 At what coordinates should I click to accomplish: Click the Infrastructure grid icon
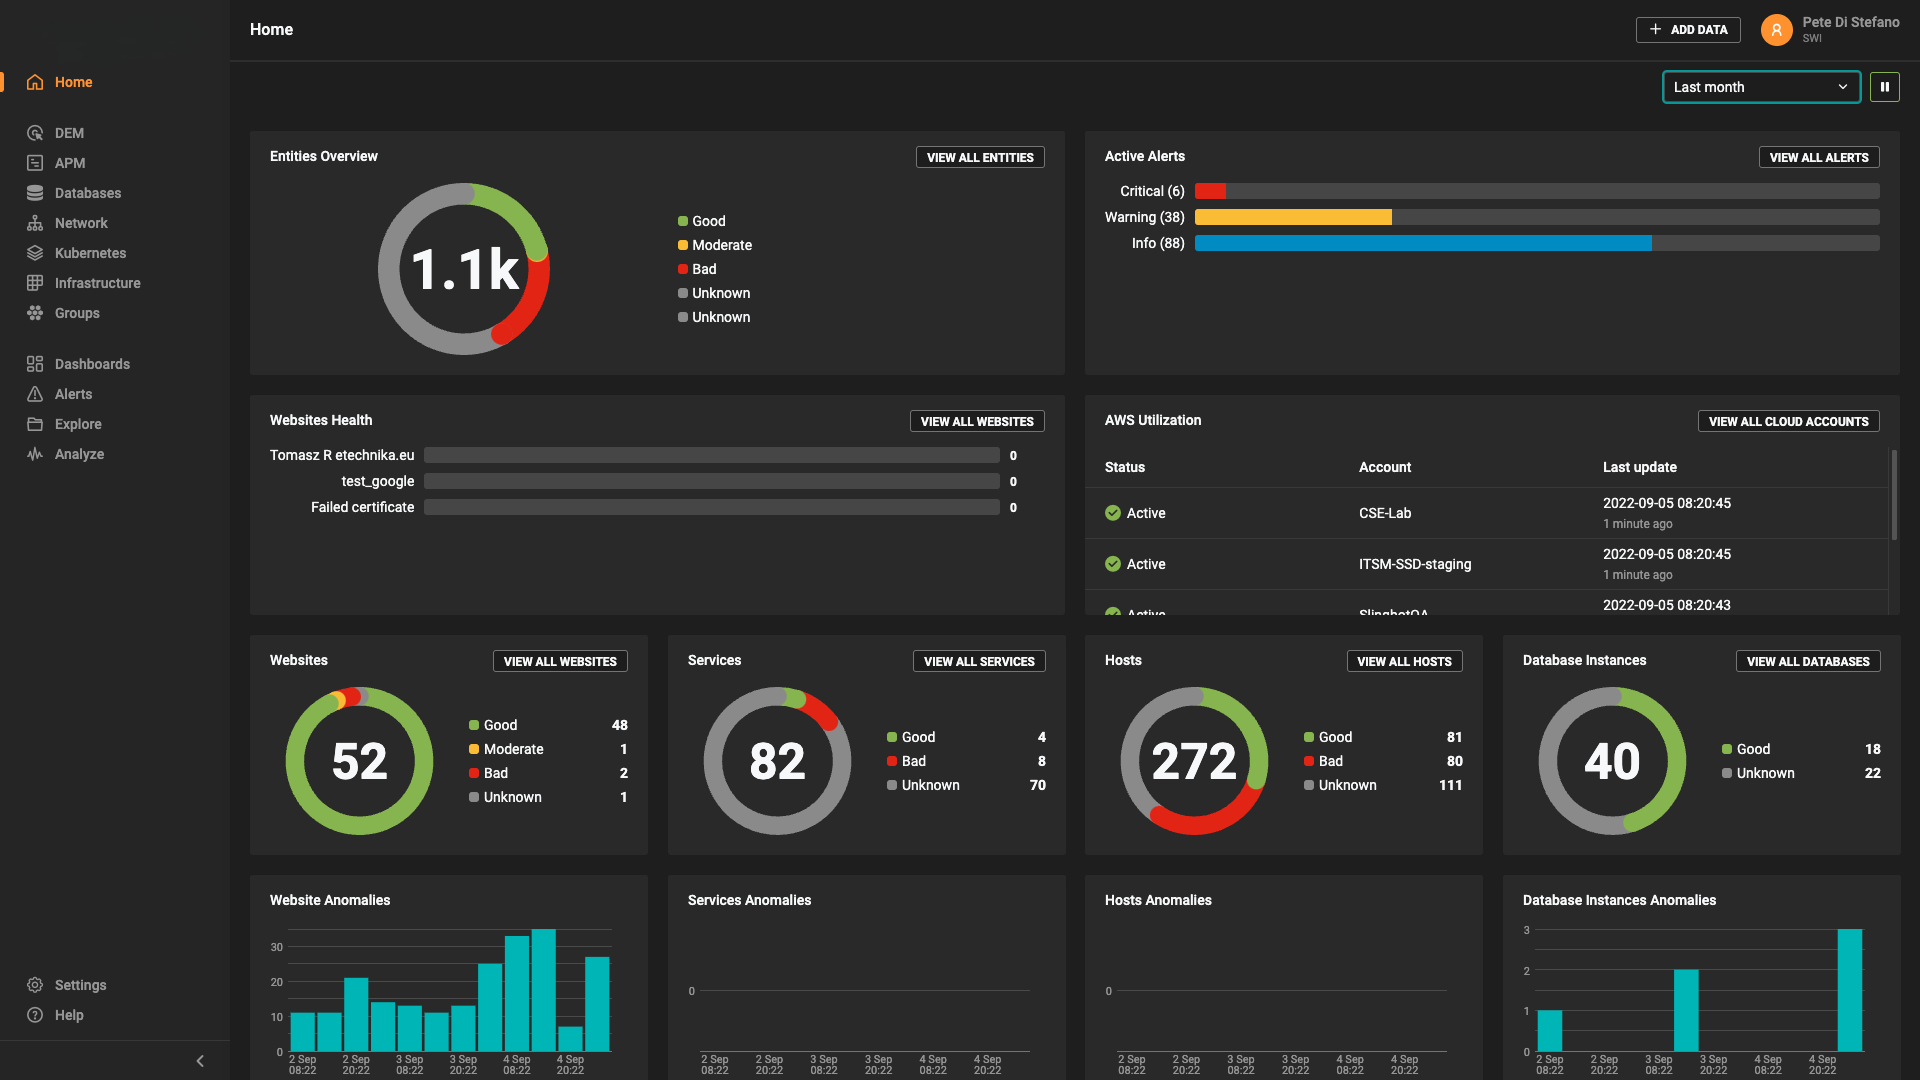point(35,283)
